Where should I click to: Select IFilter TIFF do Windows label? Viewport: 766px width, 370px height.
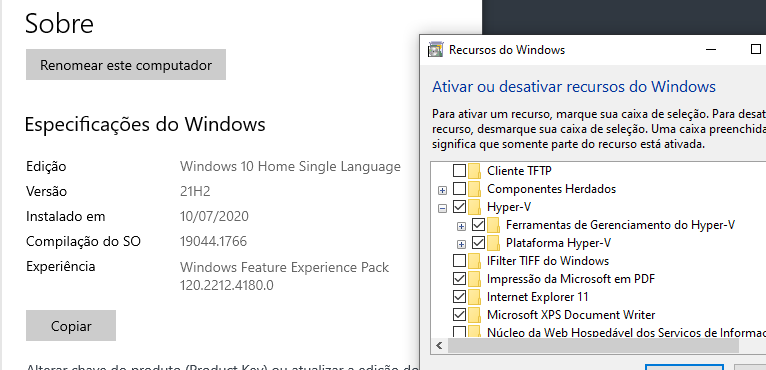(548, 261)
